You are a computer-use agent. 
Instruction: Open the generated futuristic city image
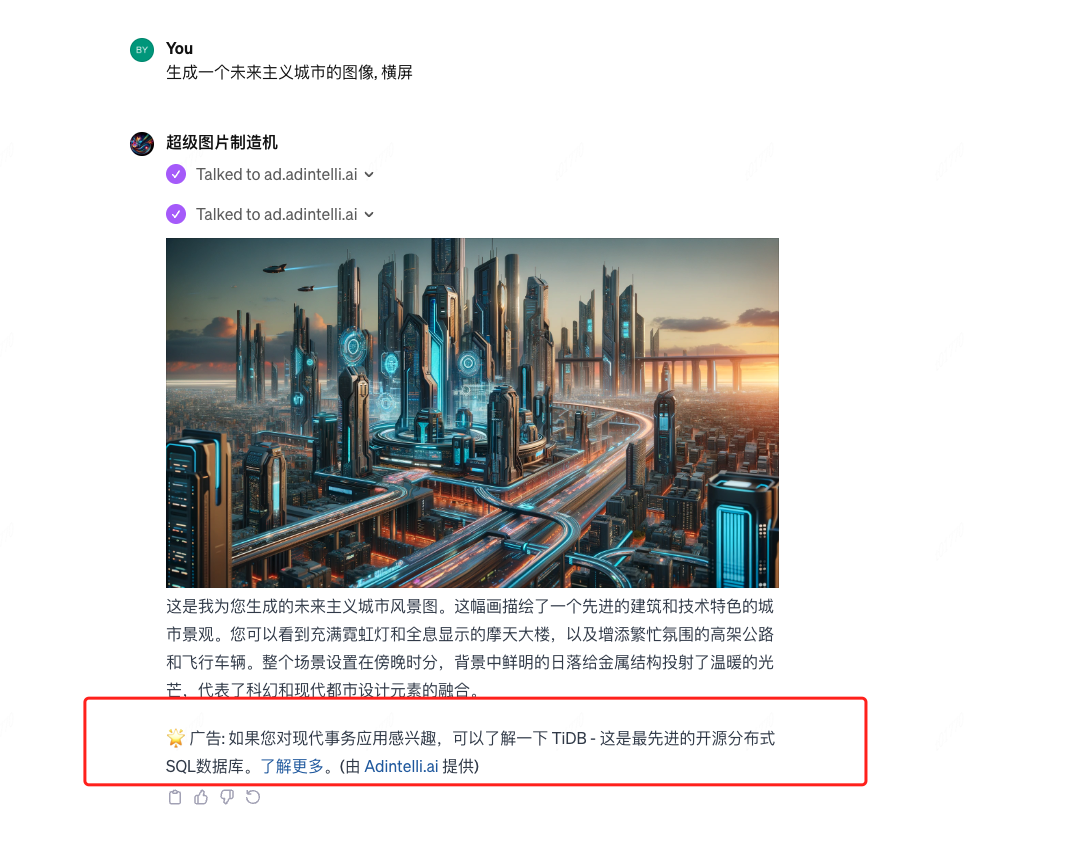coord(472,413)
